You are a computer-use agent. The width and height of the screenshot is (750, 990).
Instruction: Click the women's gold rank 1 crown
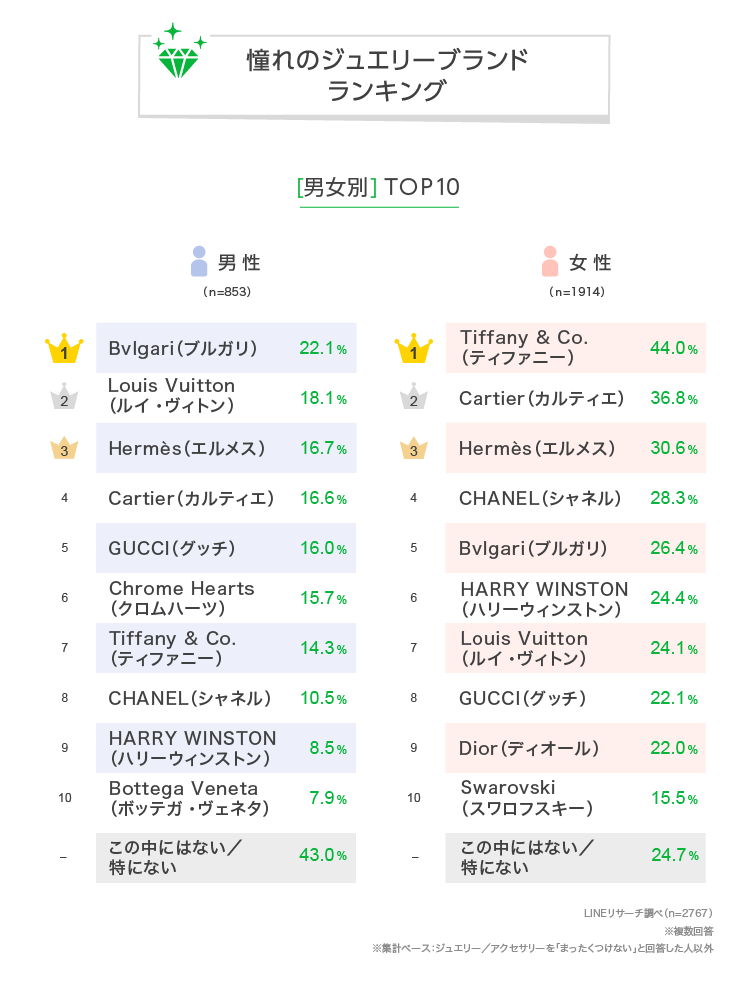tap(413, 350)
